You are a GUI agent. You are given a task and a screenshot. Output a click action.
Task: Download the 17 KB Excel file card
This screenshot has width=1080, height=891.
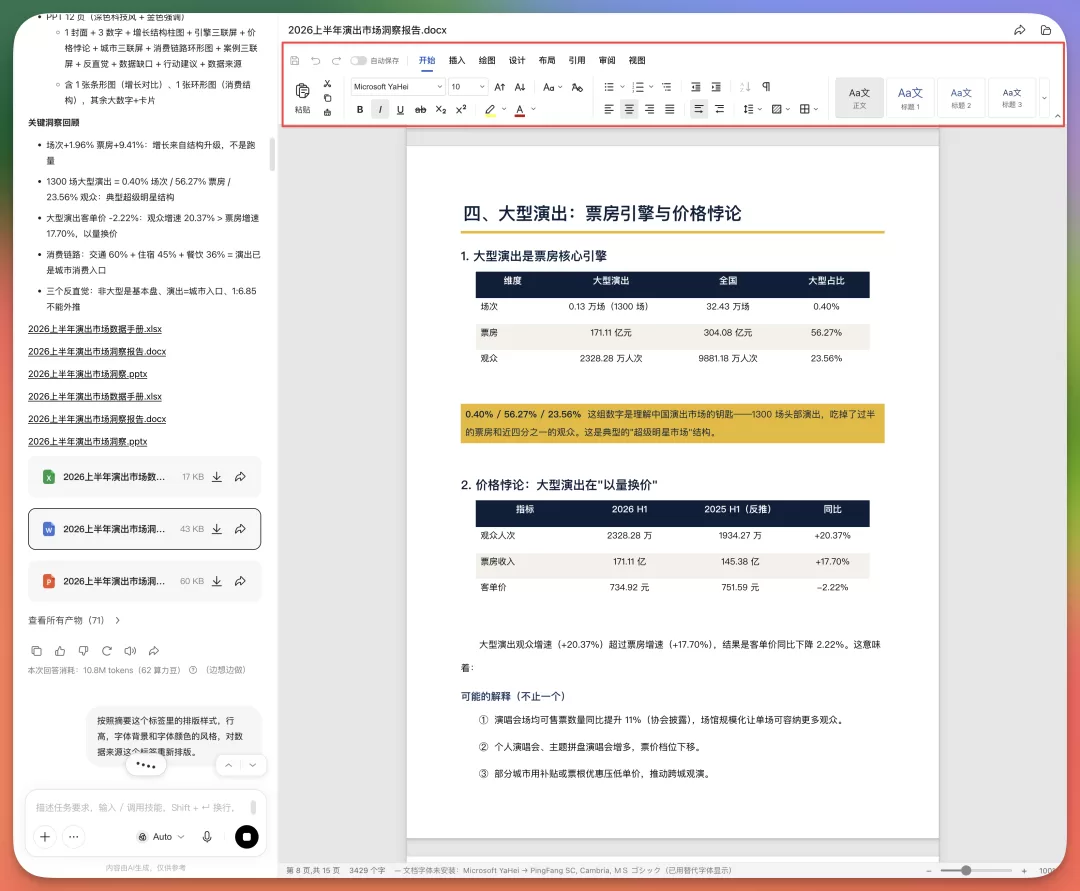(217, 476)
